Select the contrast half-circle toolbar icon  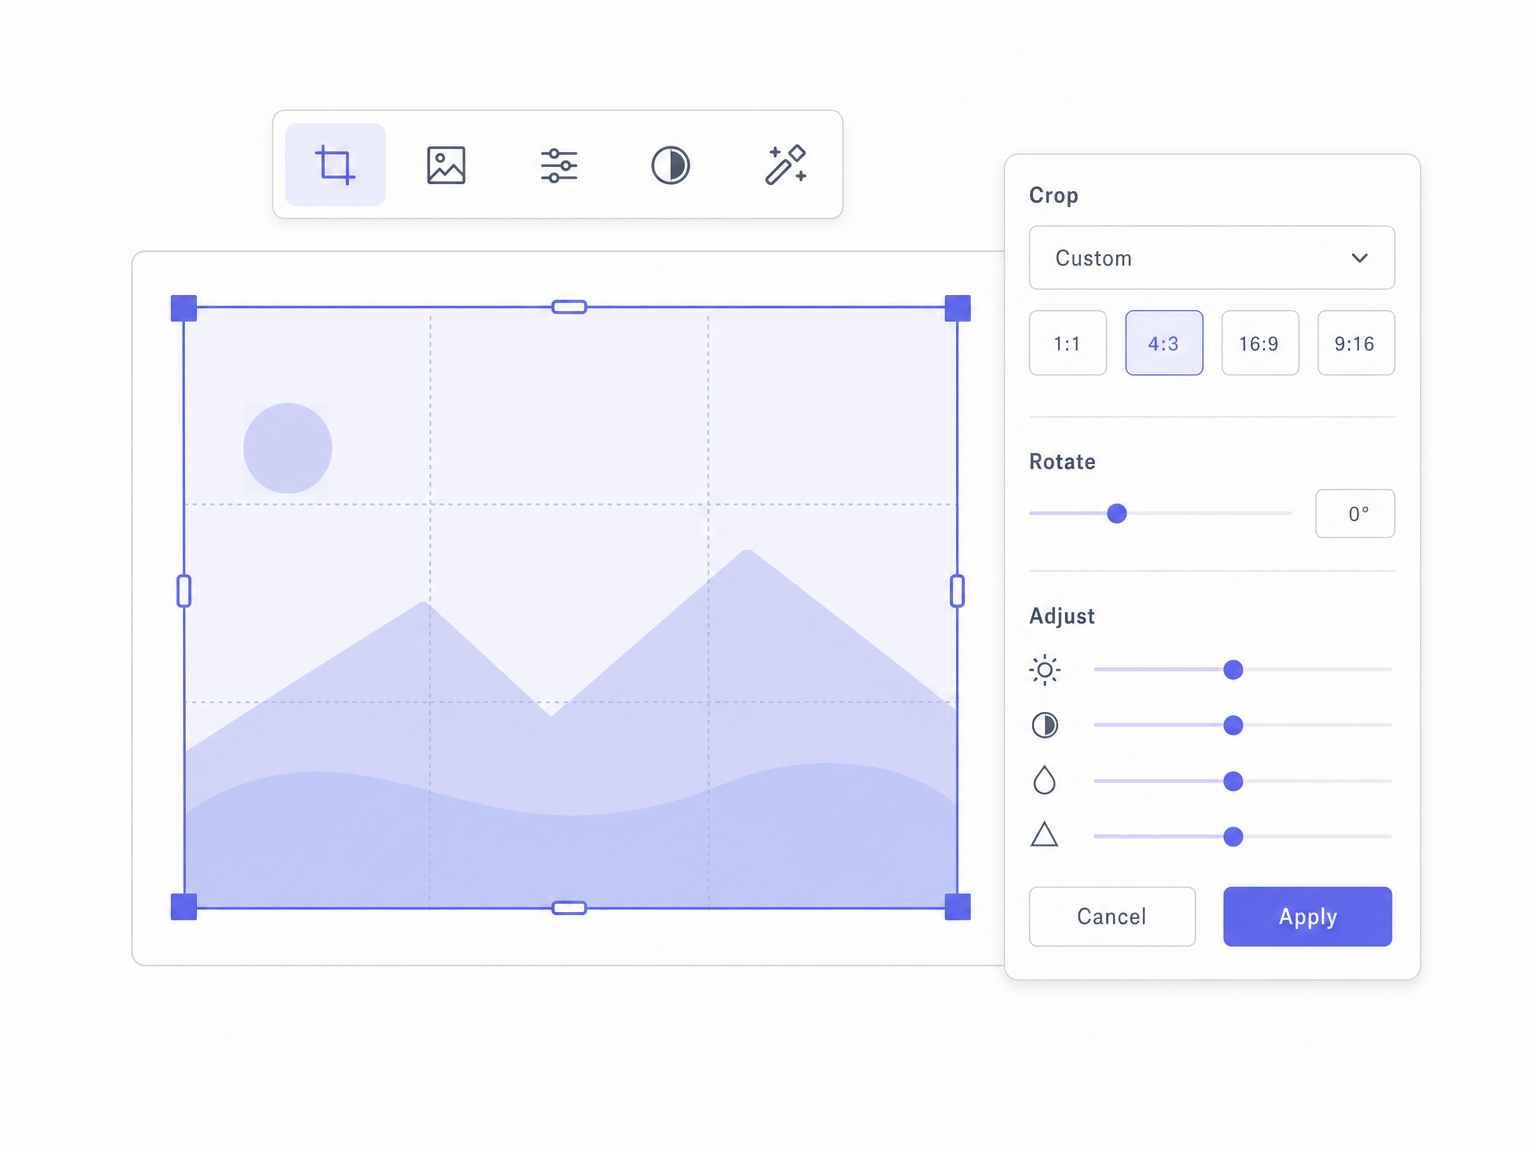pyautogui.click(x=671, y=165)
